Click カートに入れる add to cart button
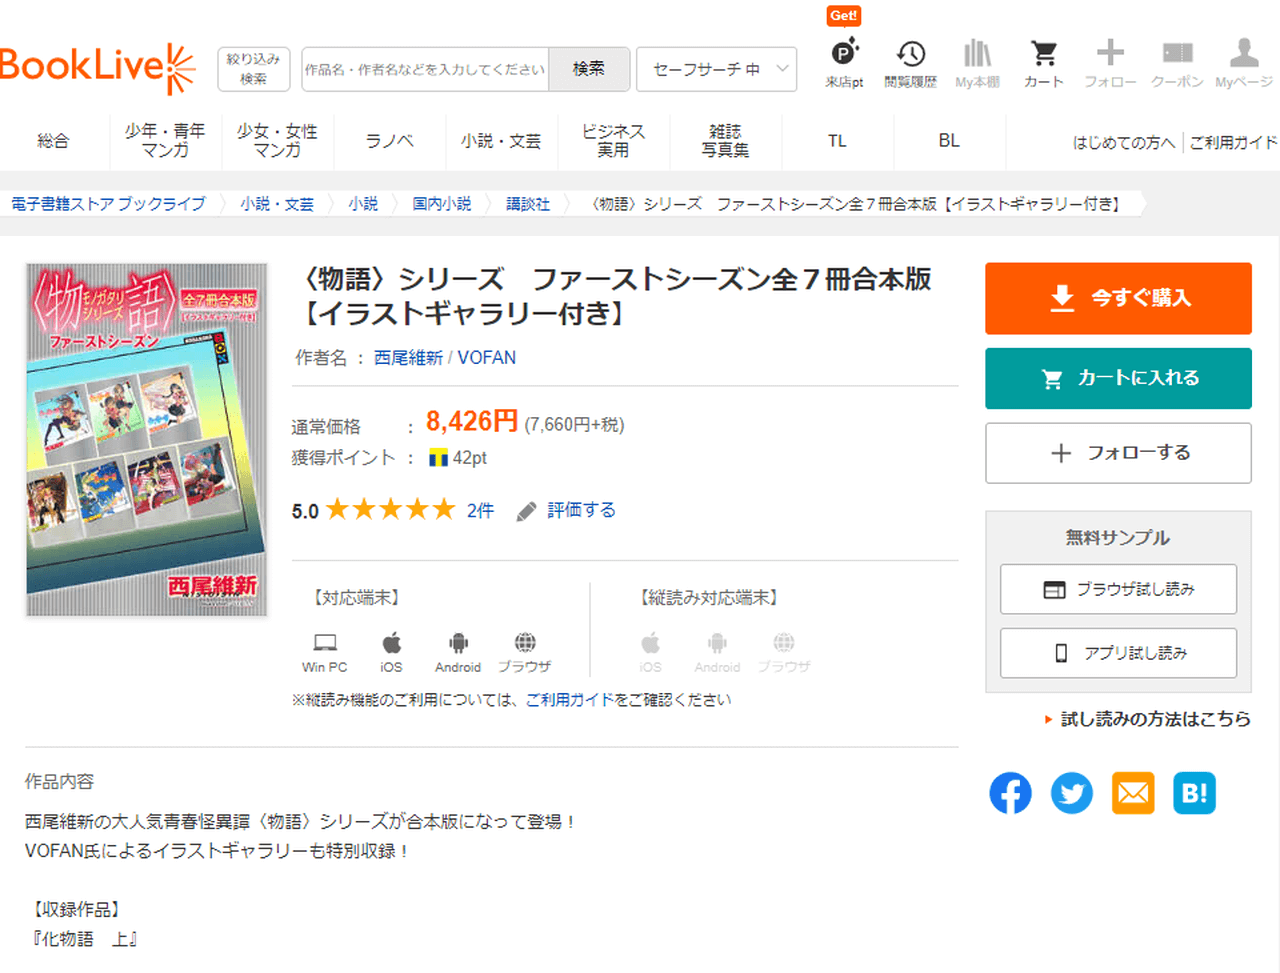1280x973 pixels. [1118, 378]
